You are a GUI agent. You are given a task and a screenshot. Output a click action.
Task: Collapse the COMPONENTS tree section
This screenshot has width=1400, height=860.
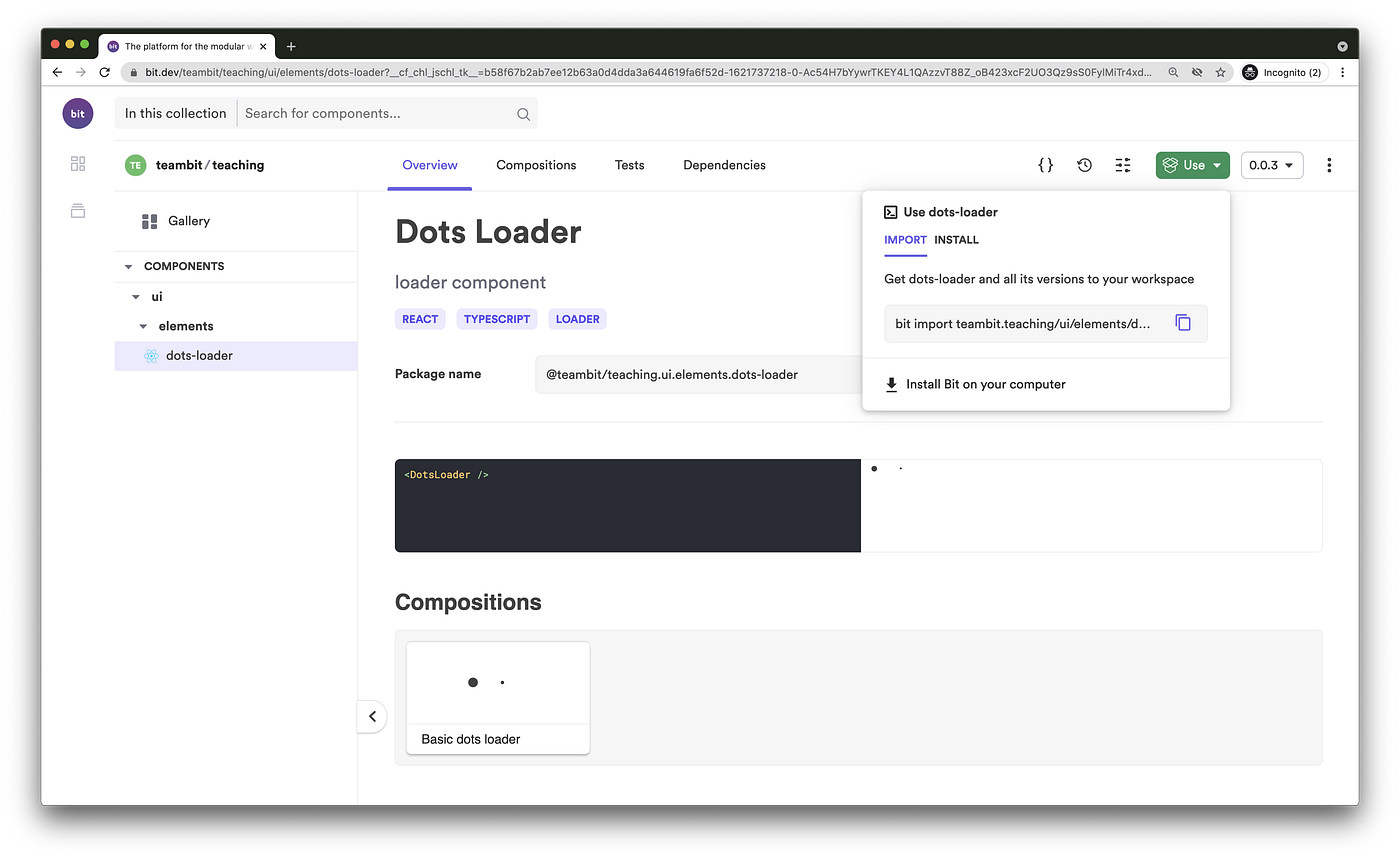(x=127, y=266)
